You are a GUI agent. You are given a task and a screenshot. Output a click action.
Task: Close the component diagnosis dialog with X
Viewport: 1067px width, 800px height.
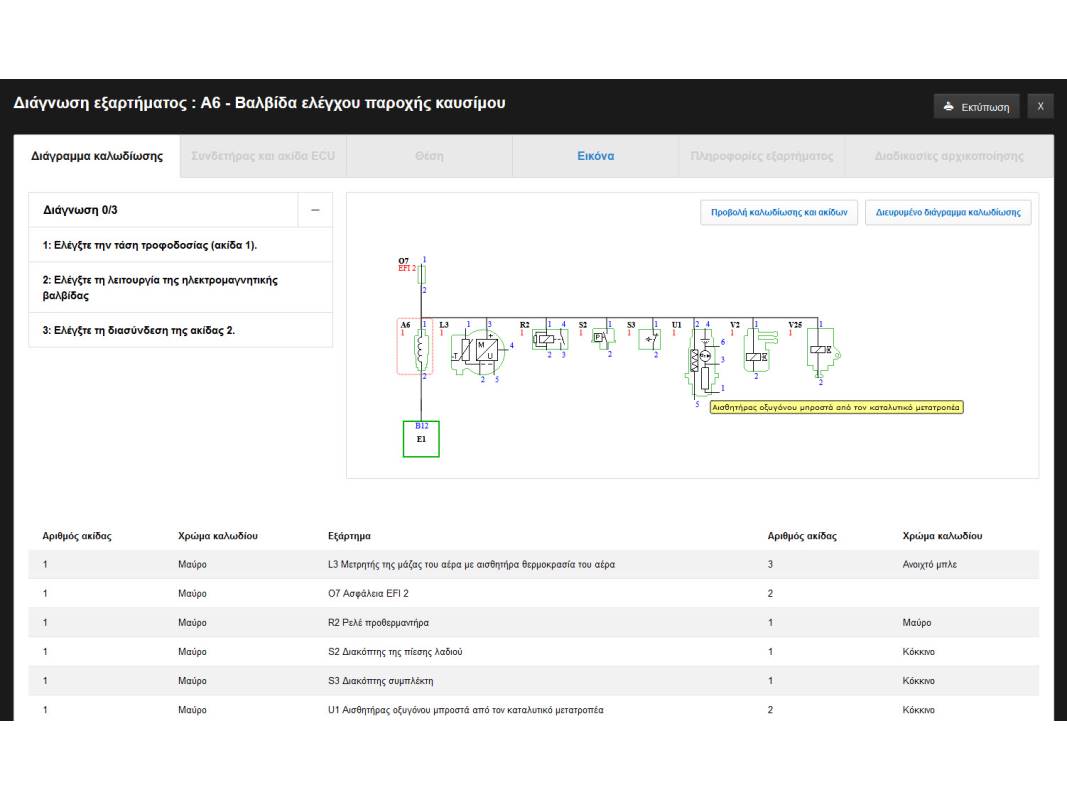(x=1040, y=106)
